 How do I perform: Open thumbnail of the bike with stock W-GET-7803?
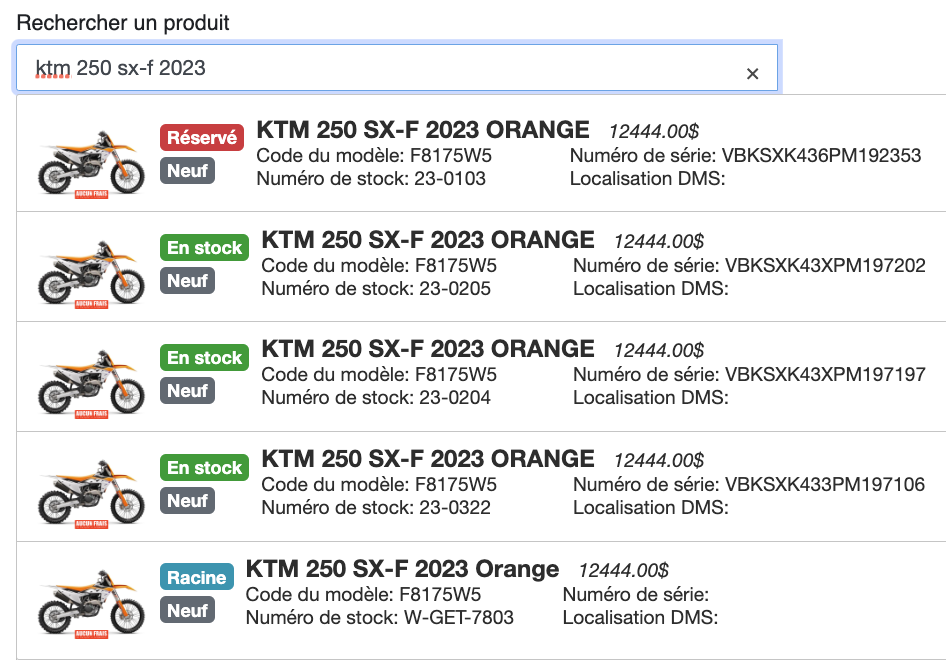91,603
